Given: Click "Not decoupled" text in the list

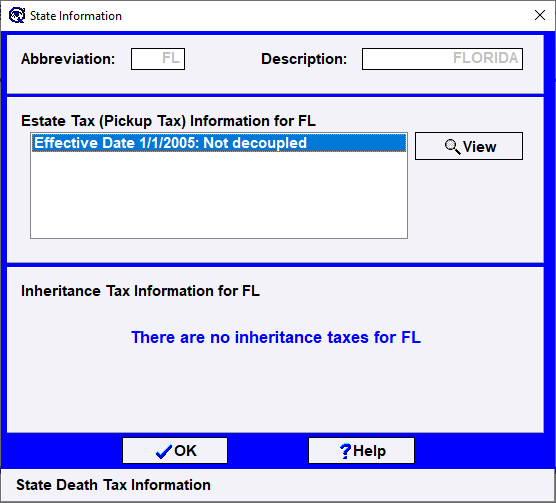Looking at the screenshot, I should click(255, 143).
